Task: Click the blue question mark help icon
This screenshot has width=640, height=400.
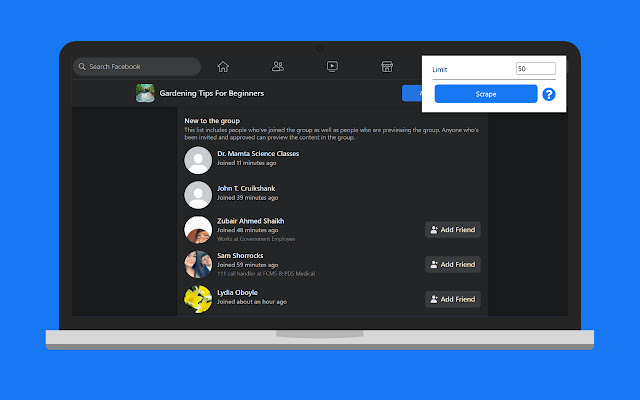Action: click(x=548, y=95)
